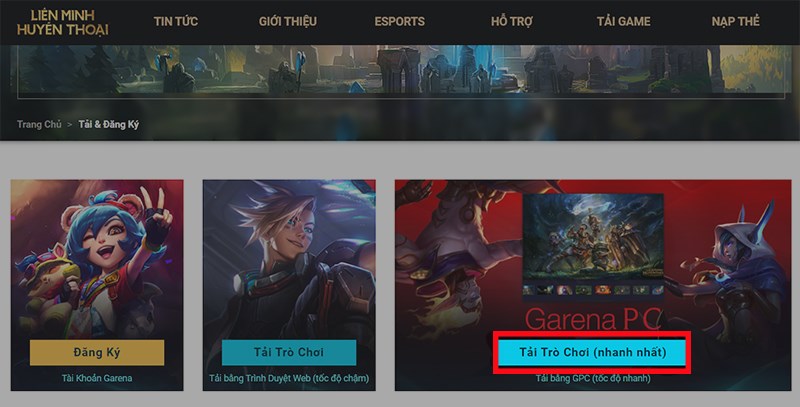Click the landscape banner image under navigation
Image resolution: width=800 pixels, height=407 pixels.
(x=401, y=71)
